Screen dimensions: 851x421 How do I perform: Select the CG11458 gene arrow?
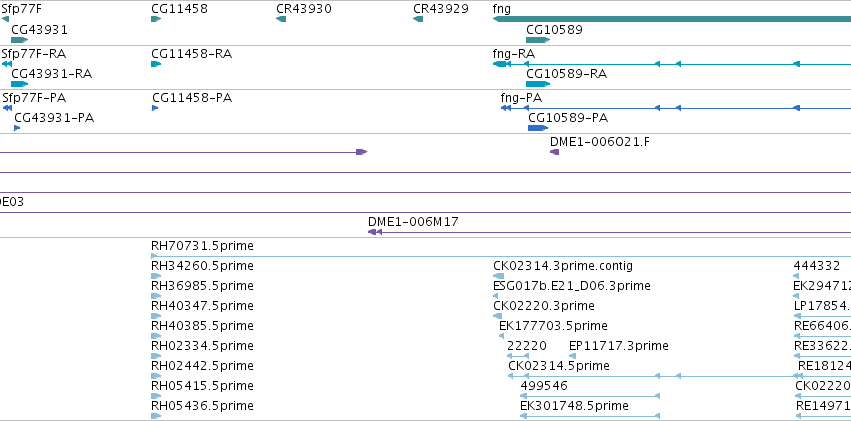[x=156, y=19]
